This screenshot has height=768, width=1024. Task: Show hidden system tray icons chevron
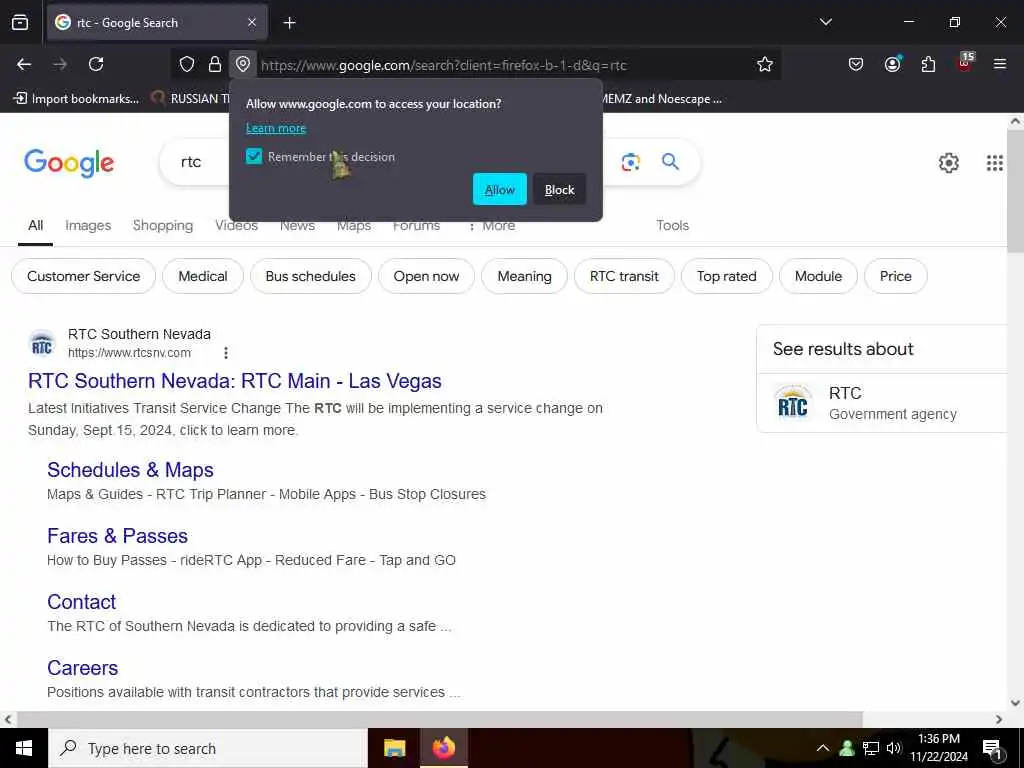click(x=823, y=748)
